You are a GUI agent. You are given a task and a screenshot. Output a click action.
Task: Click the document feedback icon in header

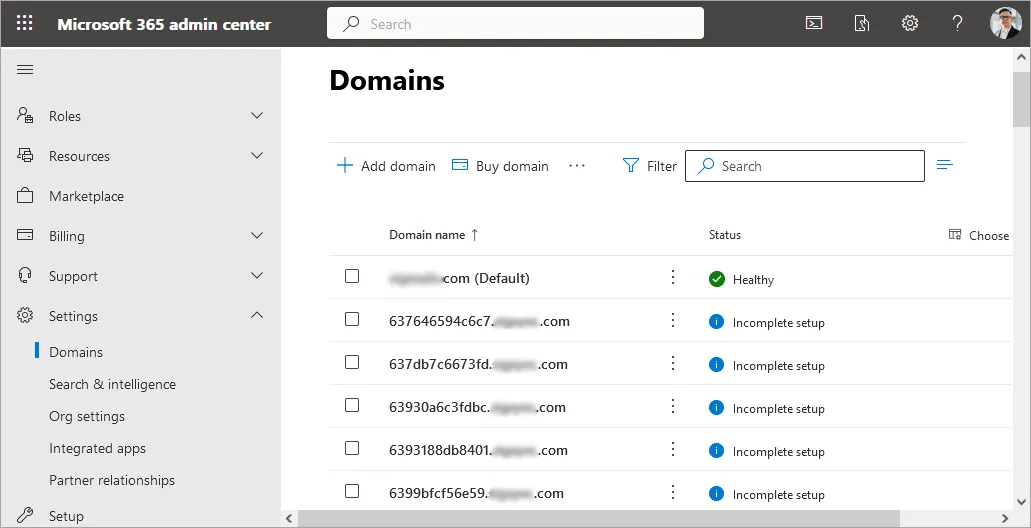tap(861, 24)
